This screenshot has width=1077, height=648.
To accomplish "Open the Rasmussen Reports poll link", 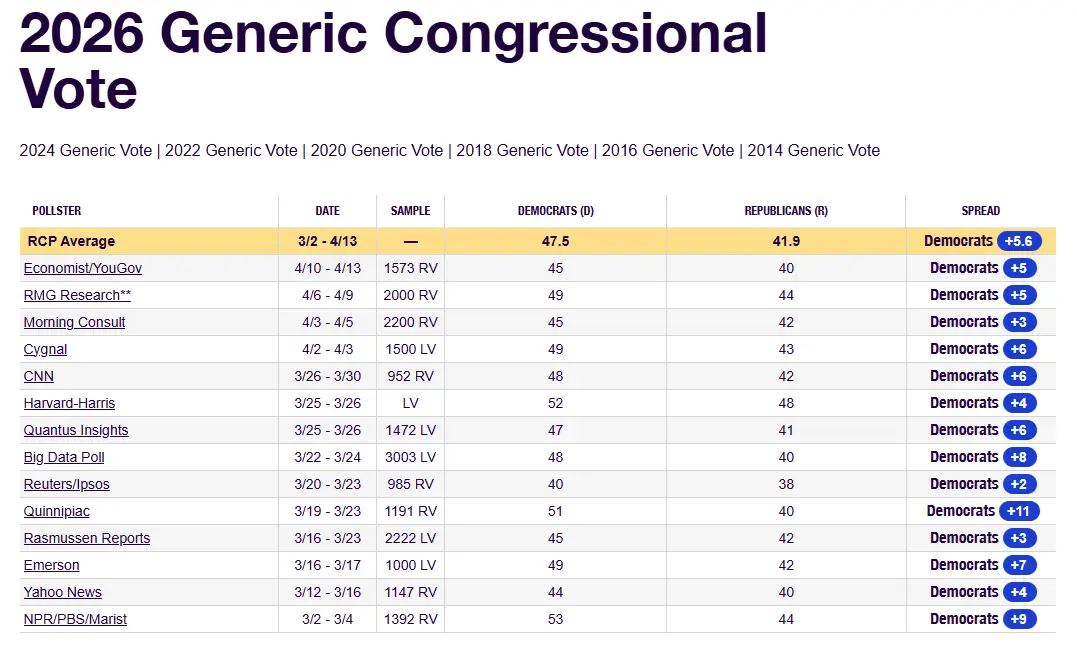I will click(87, 538).
